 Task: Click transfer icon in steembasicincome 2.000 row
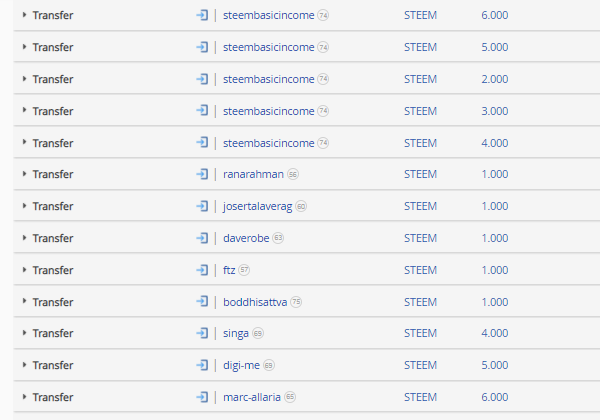202,79
